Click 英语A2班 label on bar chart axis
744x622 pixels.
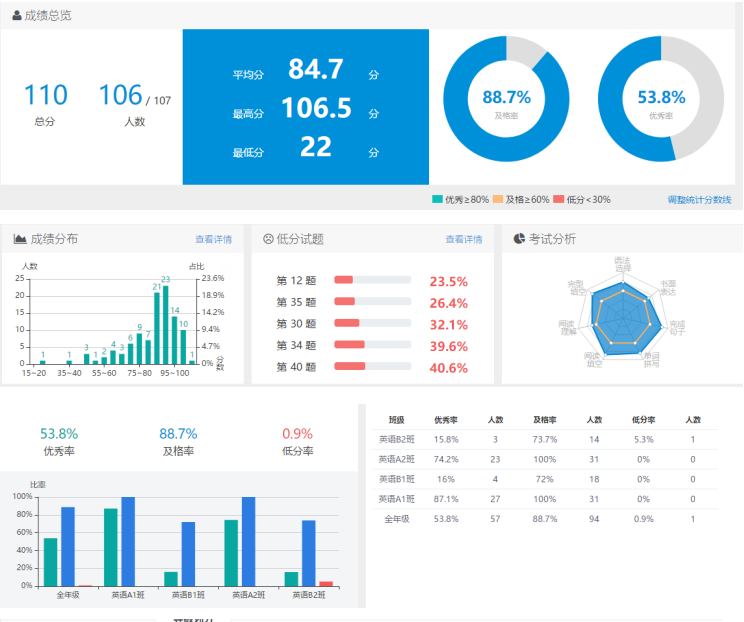point(249,595)
